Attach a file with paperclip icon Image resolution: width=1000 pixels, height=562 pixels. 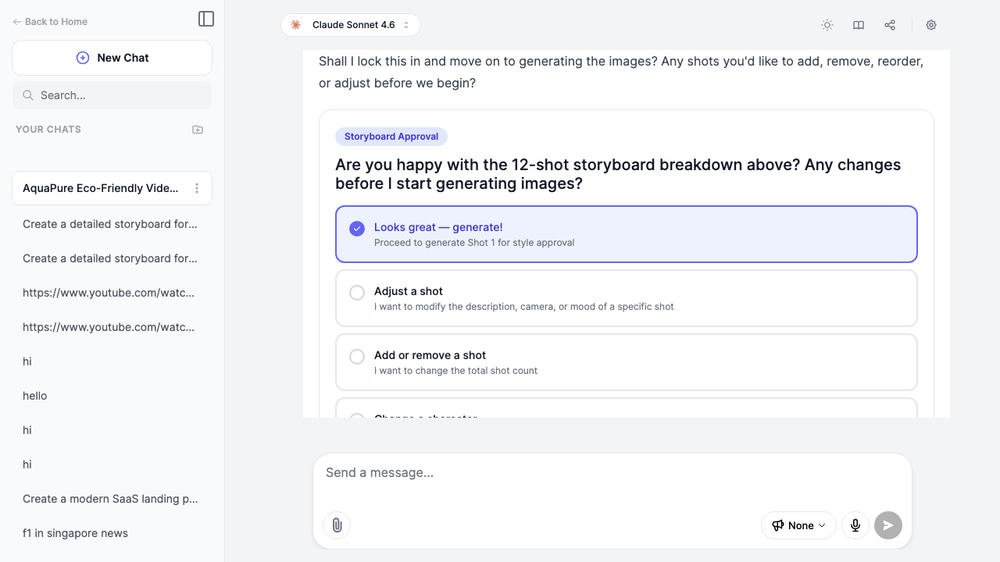(337, 525)
